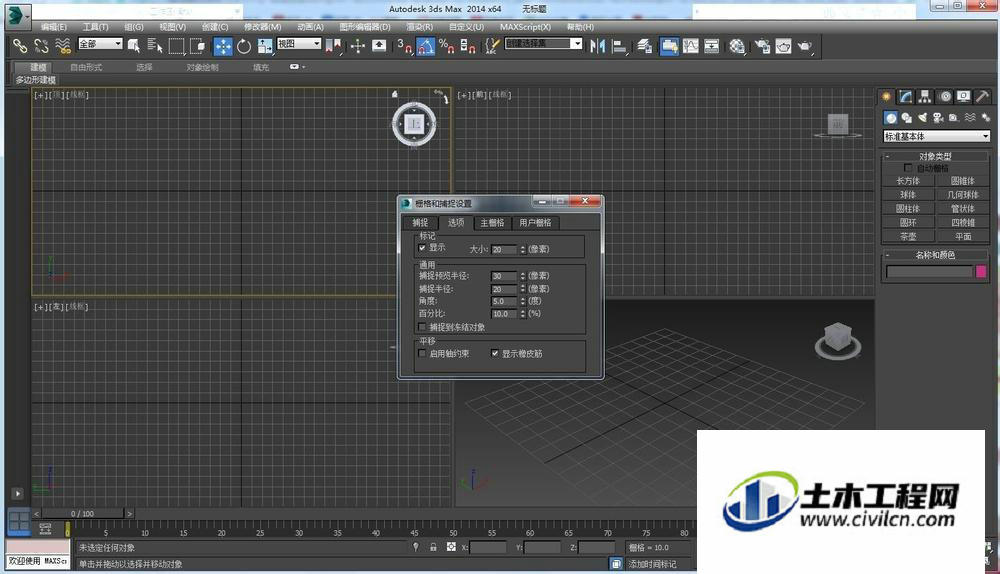
Task: Activate the Select and Move tool
Action: pyautogui.click(x=223, y=46)
